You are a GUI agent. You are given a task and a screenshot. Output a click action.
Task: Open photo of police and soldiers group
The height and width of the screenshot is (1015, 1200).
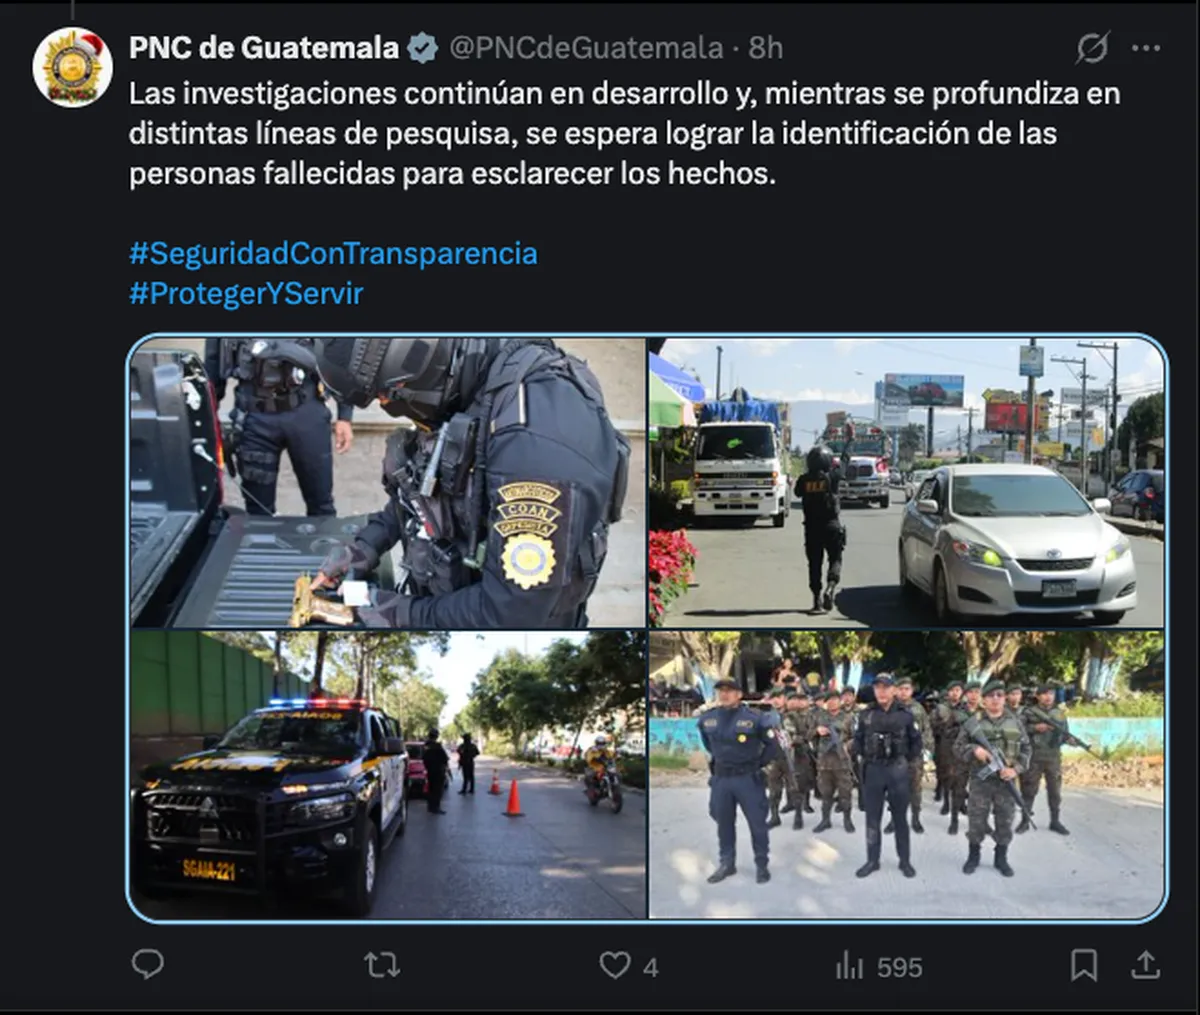(x=907, y=774)
